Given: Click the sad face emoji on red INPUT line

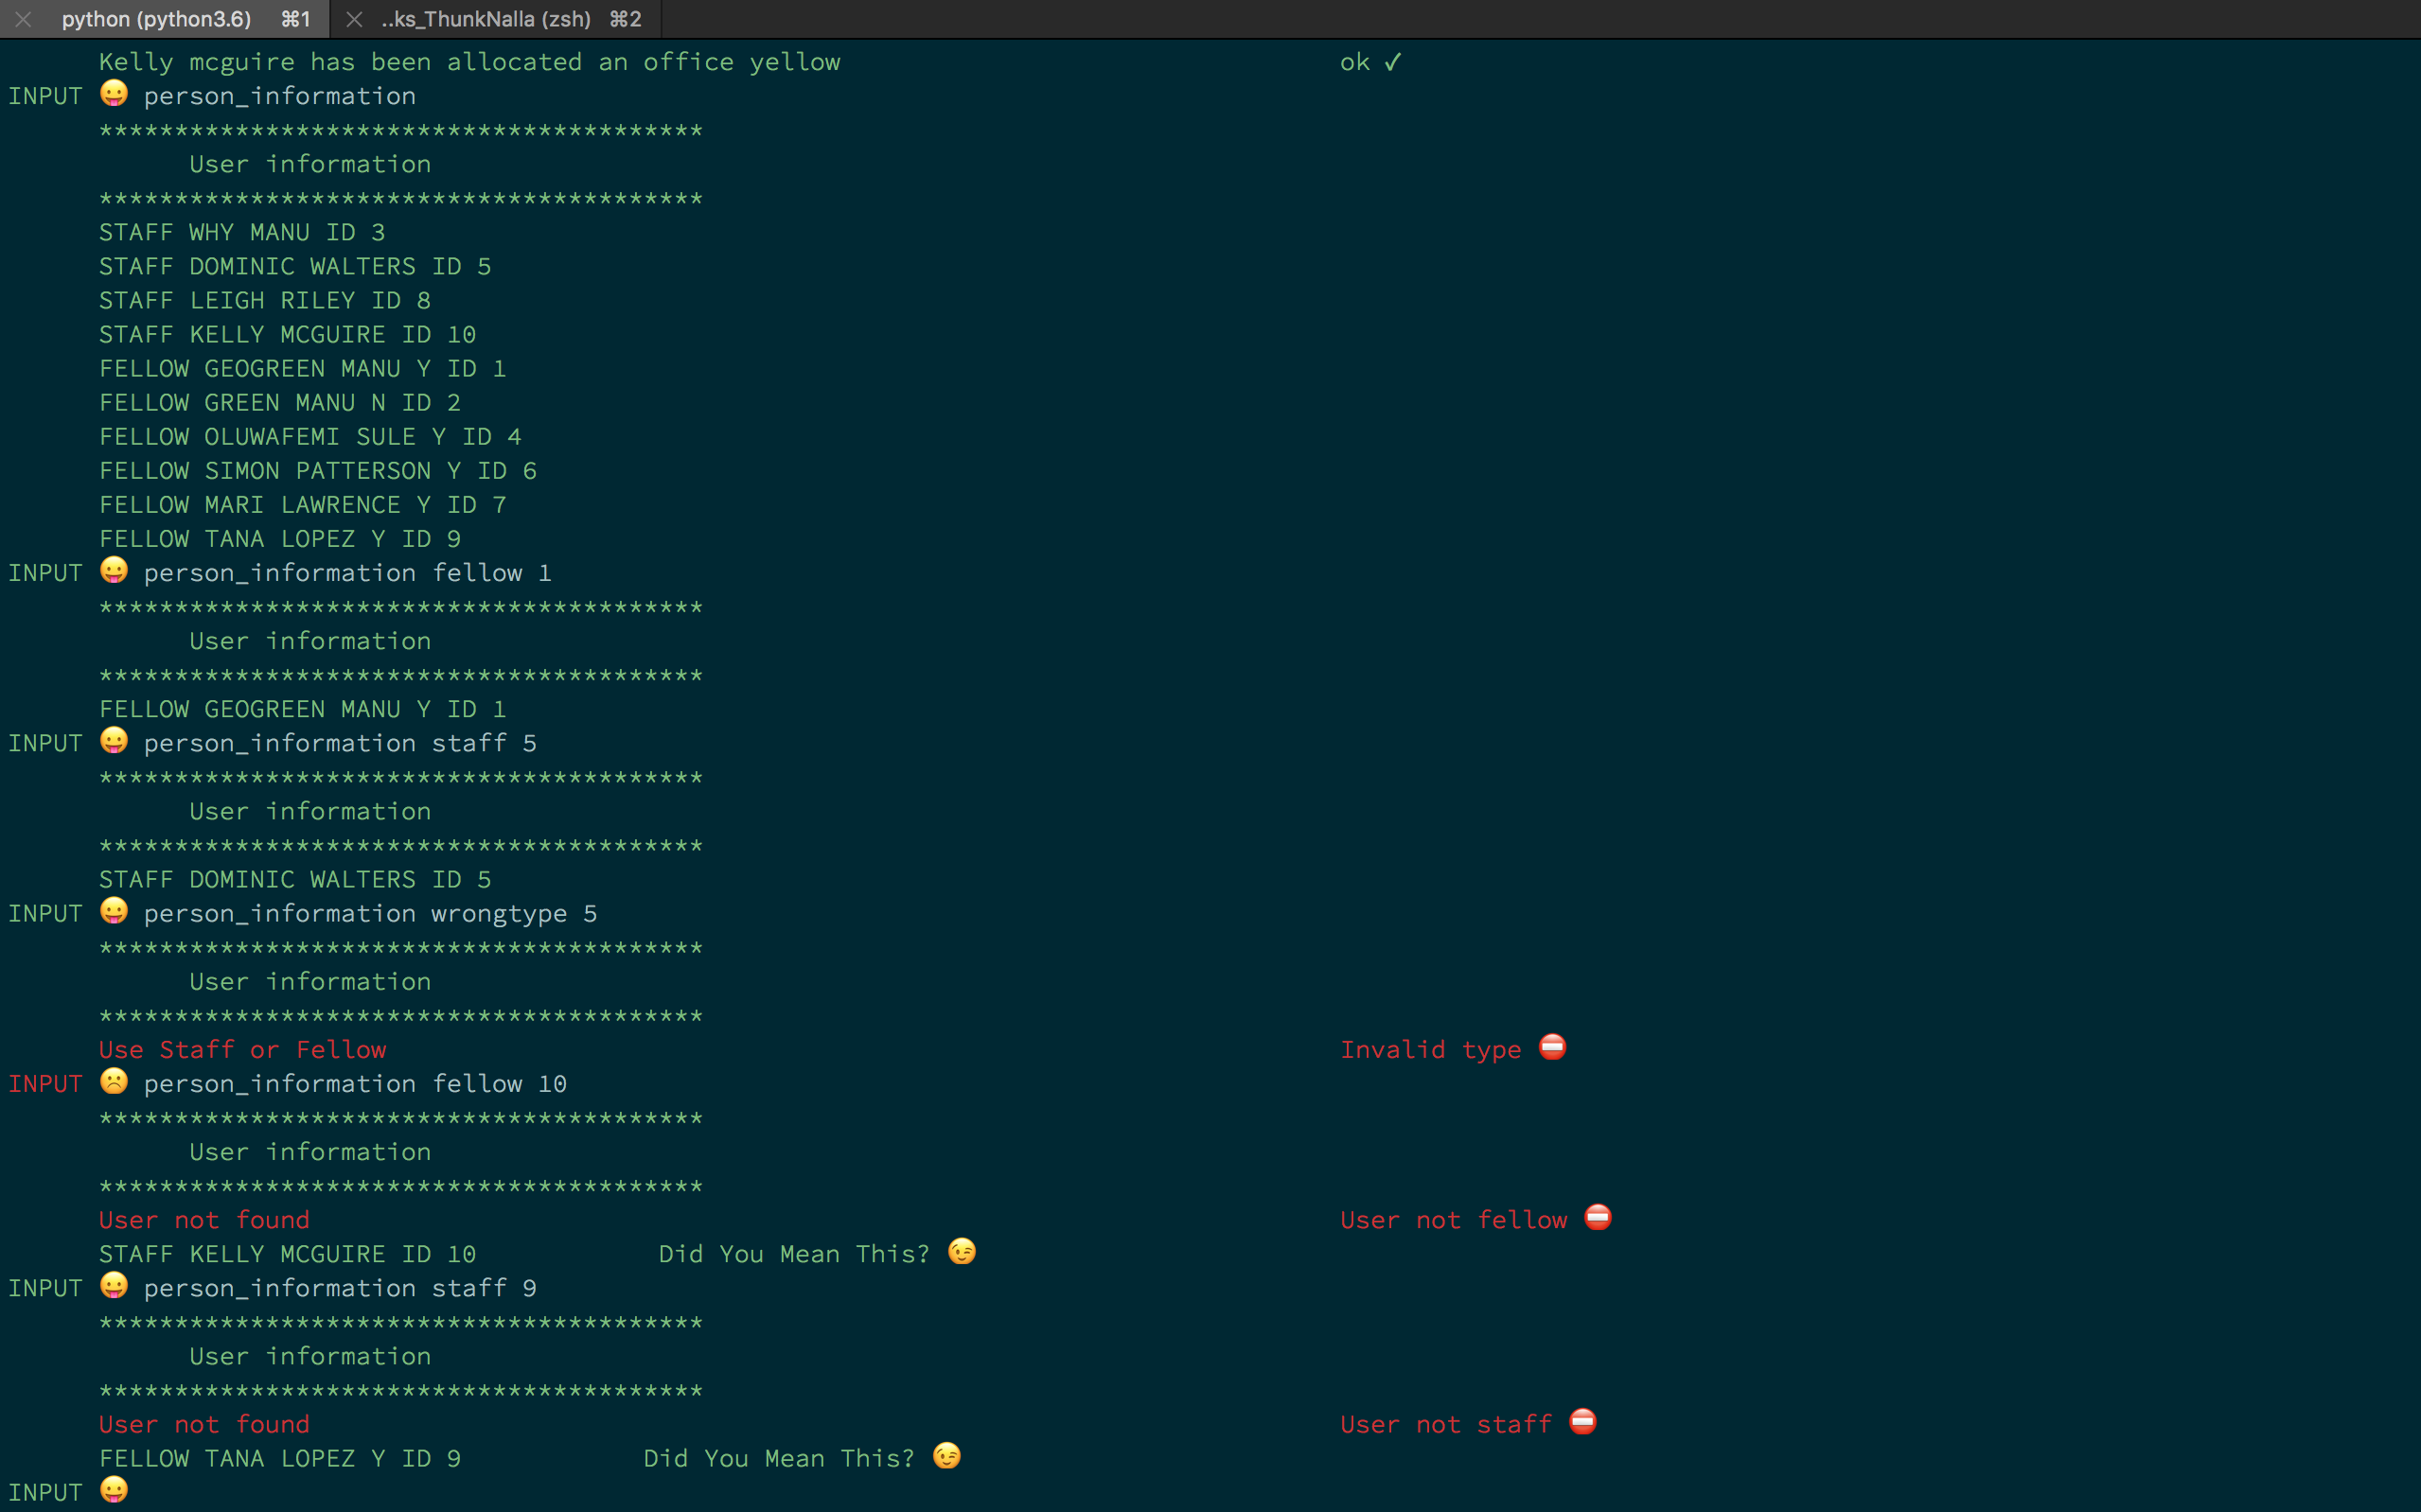Looking at the screenshot, I should (114, 1081).
